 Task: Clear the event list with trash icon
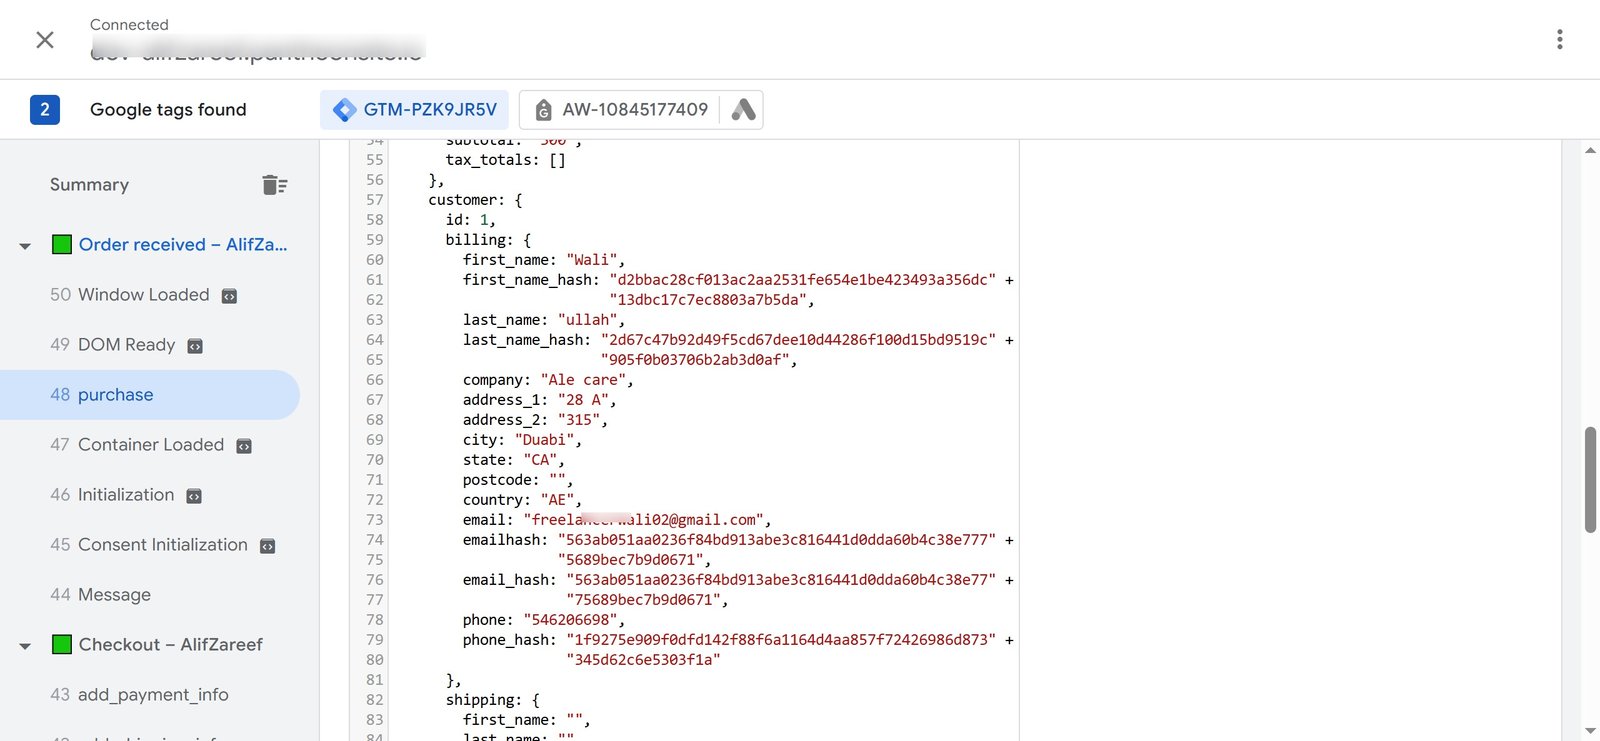point(274,185)
